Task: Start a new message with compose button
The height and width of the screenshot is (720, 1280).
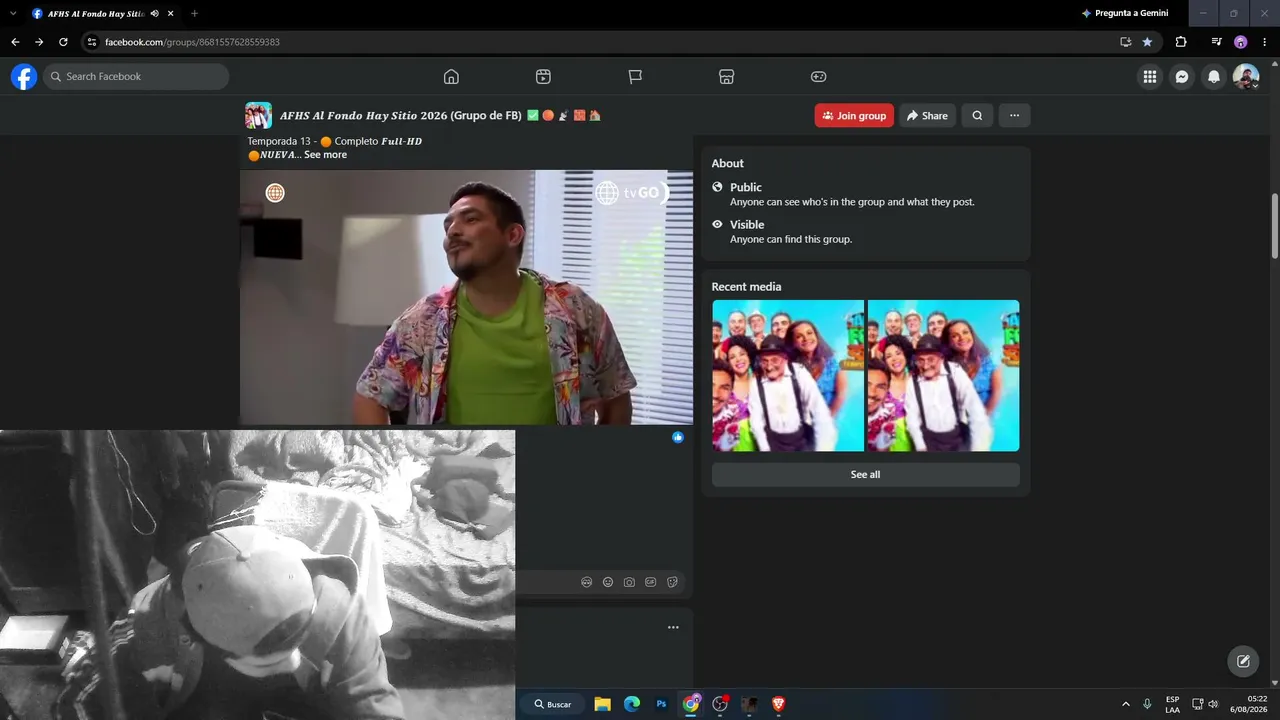Action: pos(1243,661)
